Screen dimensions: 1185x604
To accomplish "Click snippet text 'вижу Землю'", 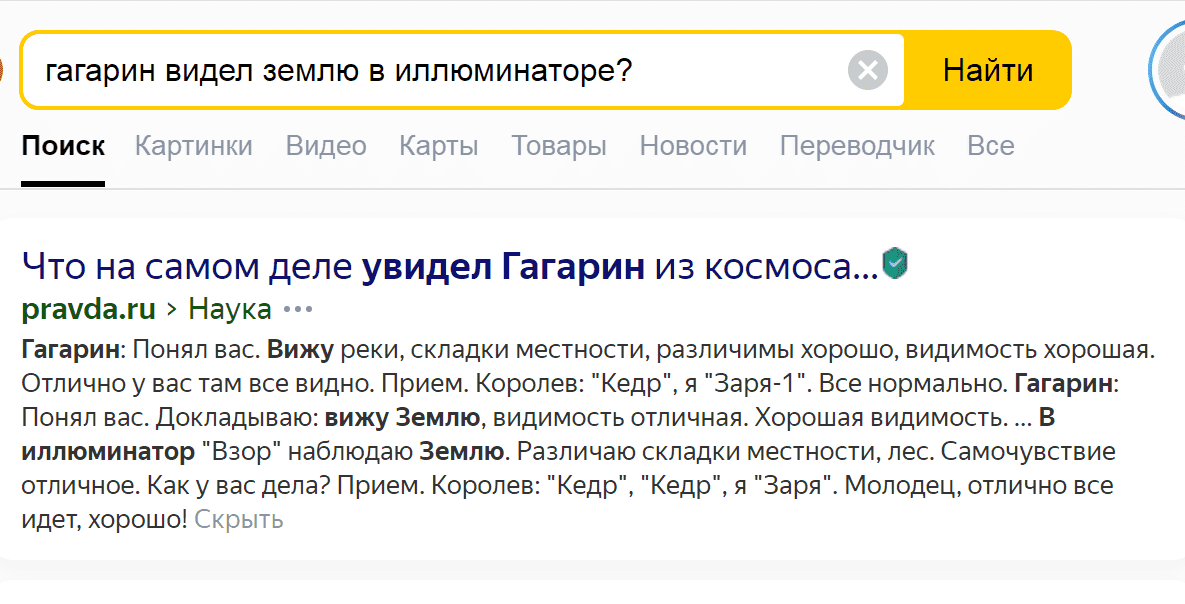I will [403, 417].
